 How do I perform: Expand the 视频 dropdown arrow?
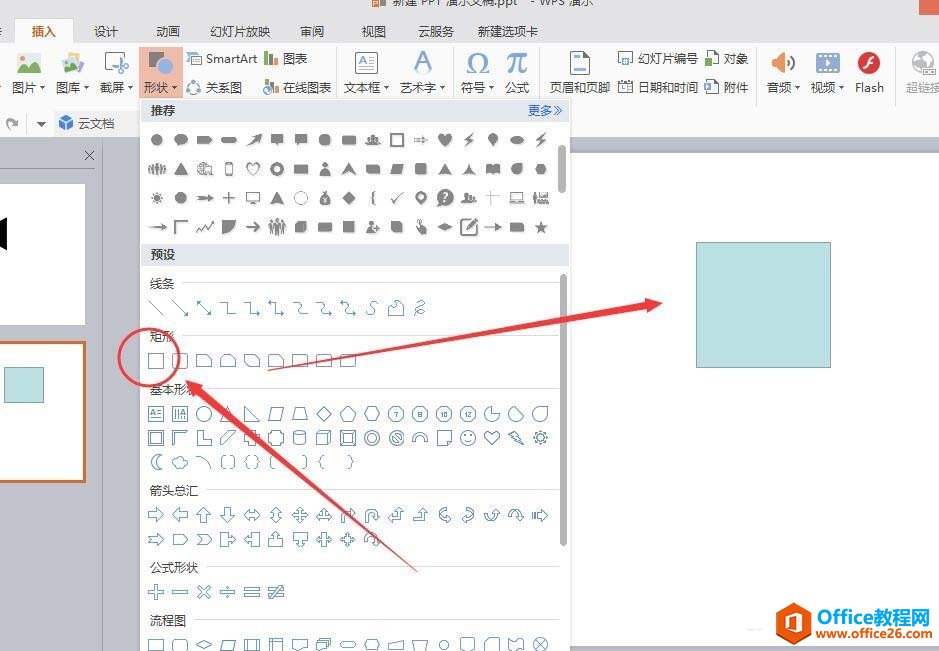click(841, 88)
